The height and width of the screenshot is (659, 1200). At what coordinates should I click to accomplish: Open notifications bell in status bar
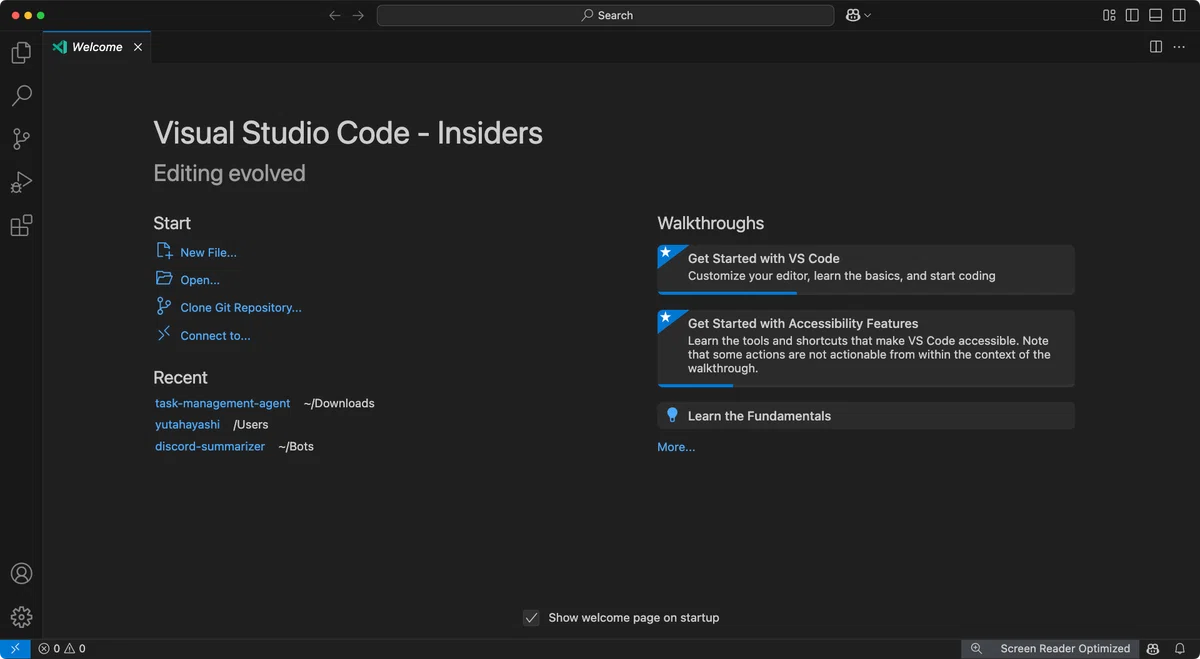pyautogui.click(x=1181, y=649)
